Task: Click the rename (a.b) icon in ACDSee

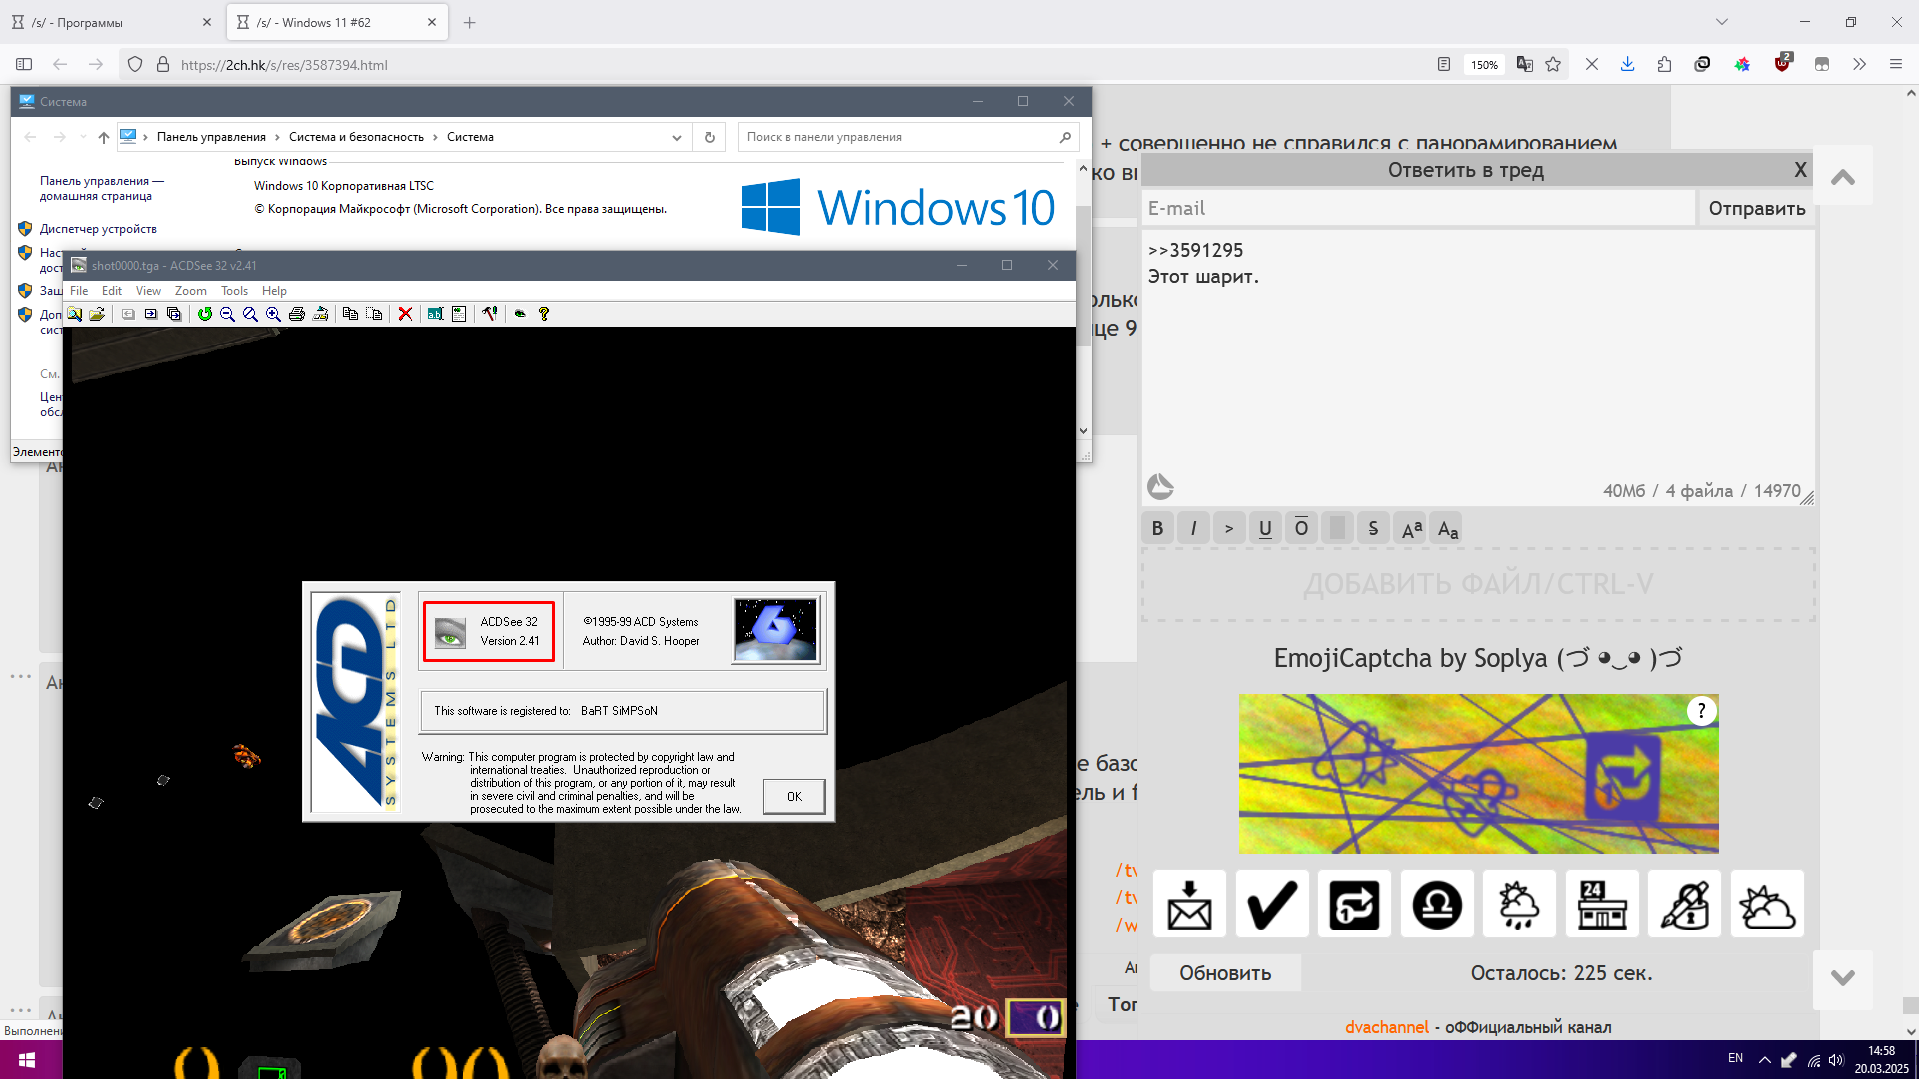Action: 435,314
